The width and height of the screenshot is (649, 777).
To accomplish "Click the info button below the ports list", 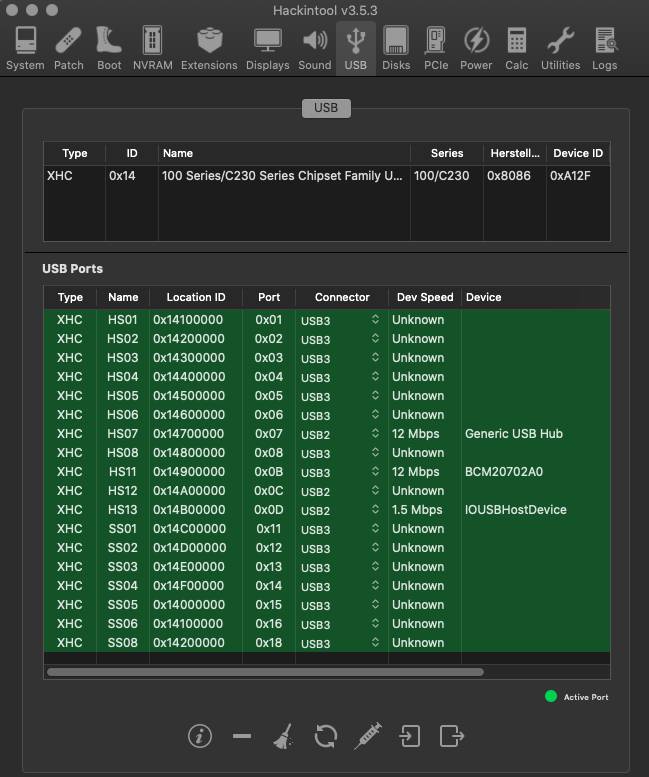I will pos(200,736).
